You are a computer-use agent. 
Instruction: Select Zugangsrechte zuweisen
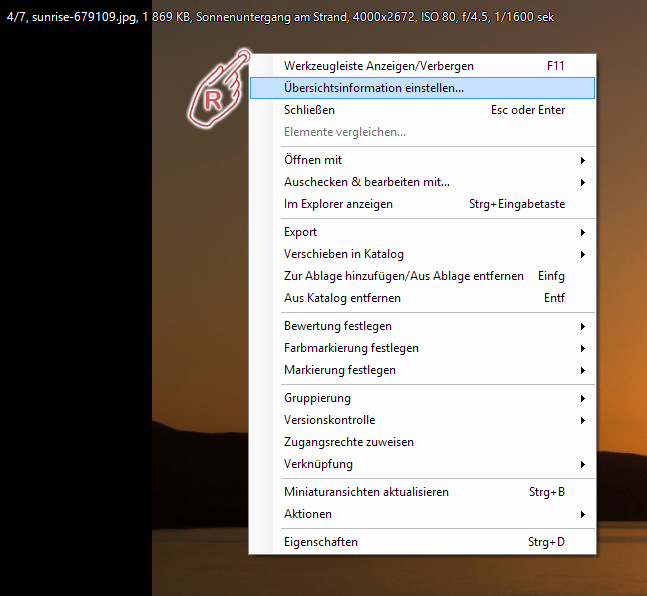422,442
